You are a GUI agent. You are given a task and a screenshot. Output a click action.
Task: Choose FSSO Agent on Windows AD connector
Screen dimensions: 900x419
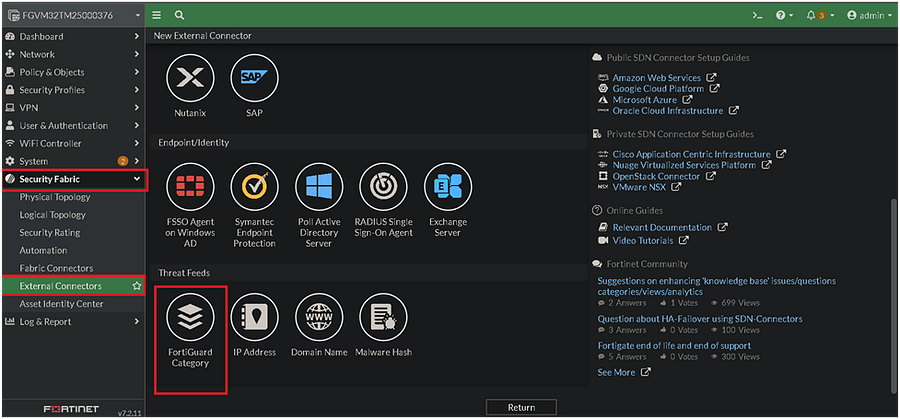click(190, 187)
